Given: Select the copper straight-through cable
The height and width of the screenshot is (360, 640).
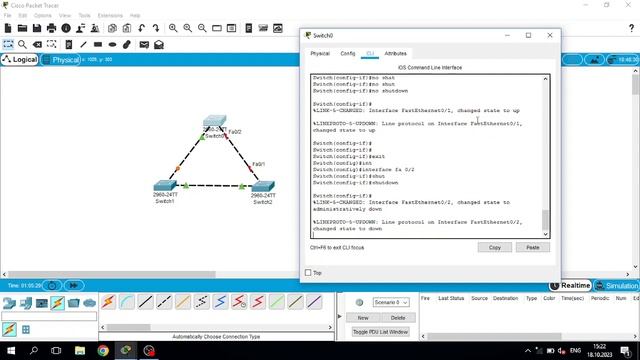Looking at the screenshot, I should point(145,302).
